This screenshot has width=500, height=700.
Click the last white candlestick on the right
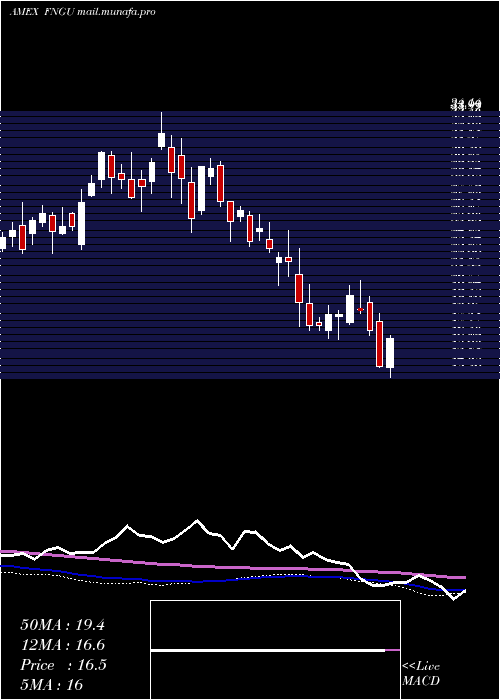[390, 356]
